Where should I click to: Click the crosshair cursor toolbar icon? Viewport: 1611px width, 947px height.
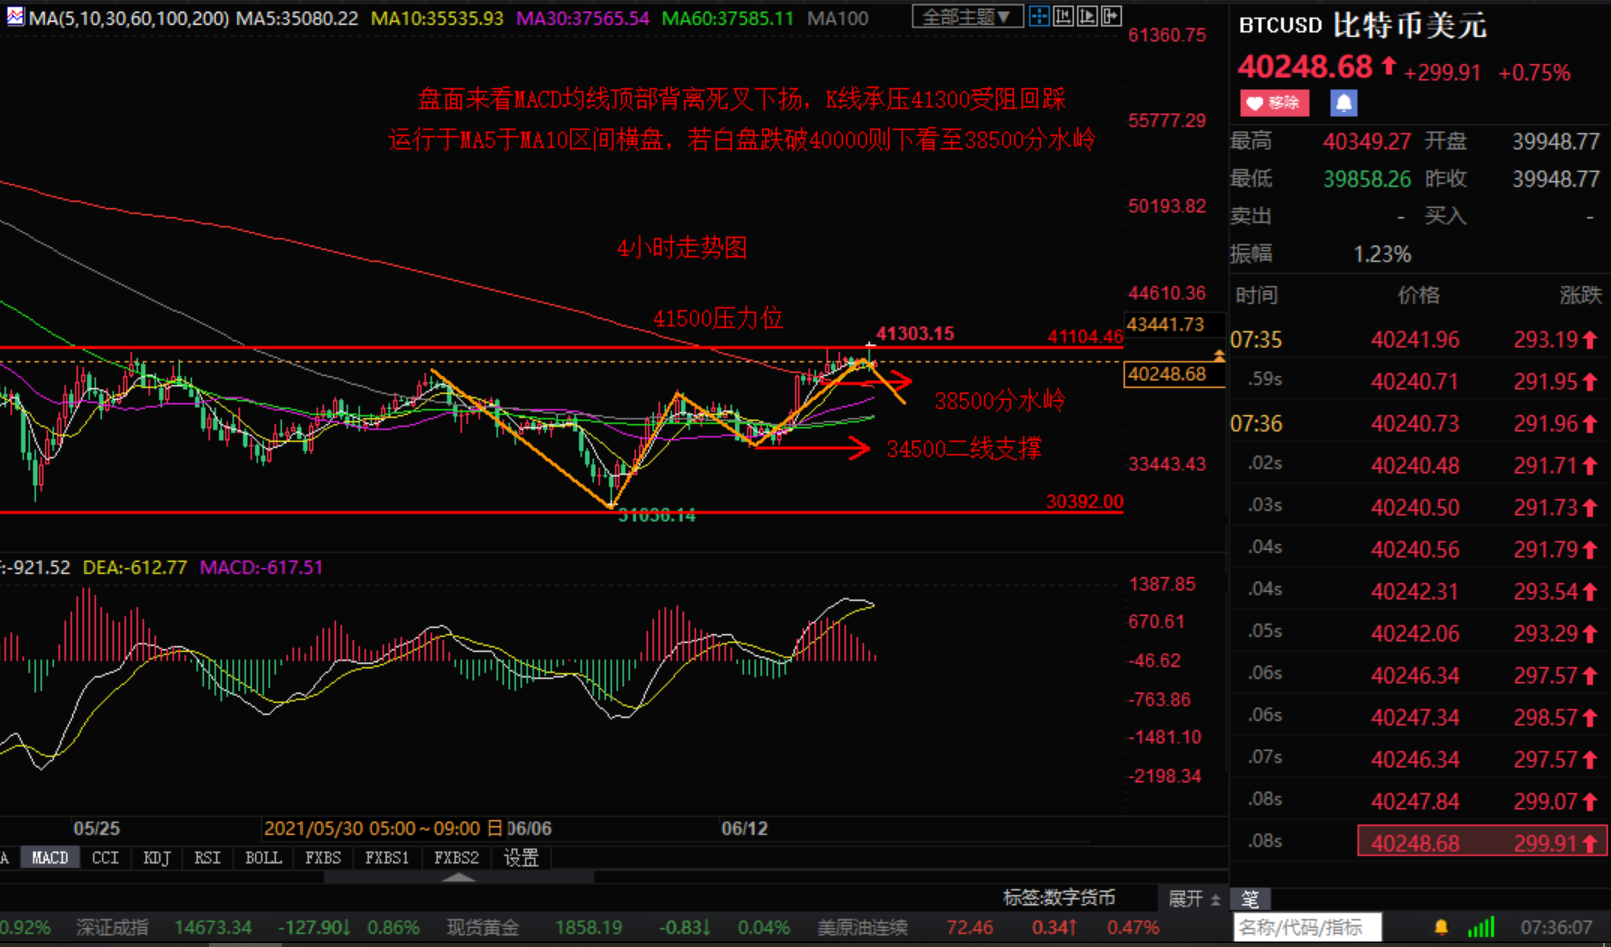(1039, 16)
